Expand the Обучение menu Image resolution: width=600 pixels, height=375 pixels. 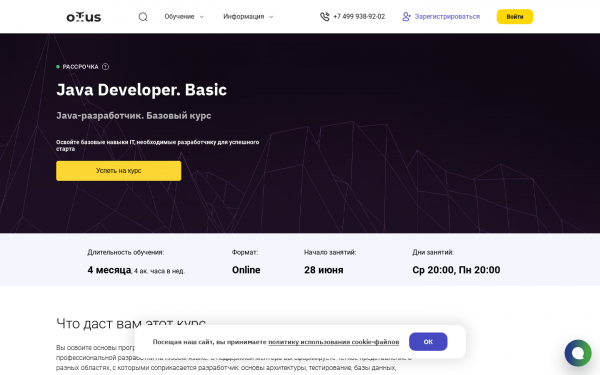coord(184,17)
